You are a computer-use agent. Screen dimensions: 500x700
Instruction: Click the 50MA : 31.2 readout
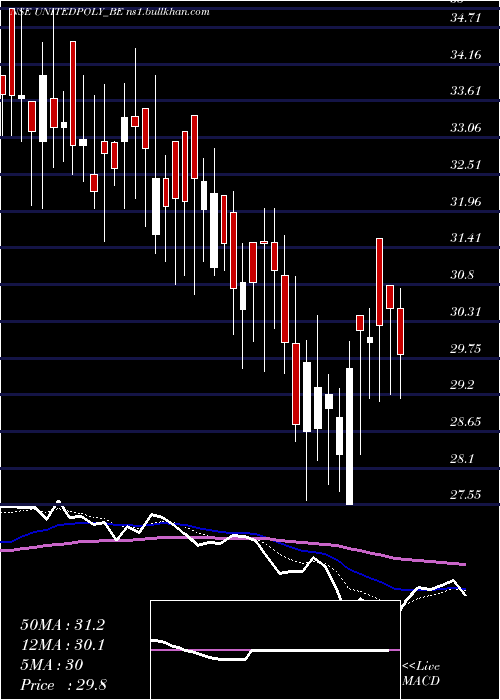[x=62, y=625]
